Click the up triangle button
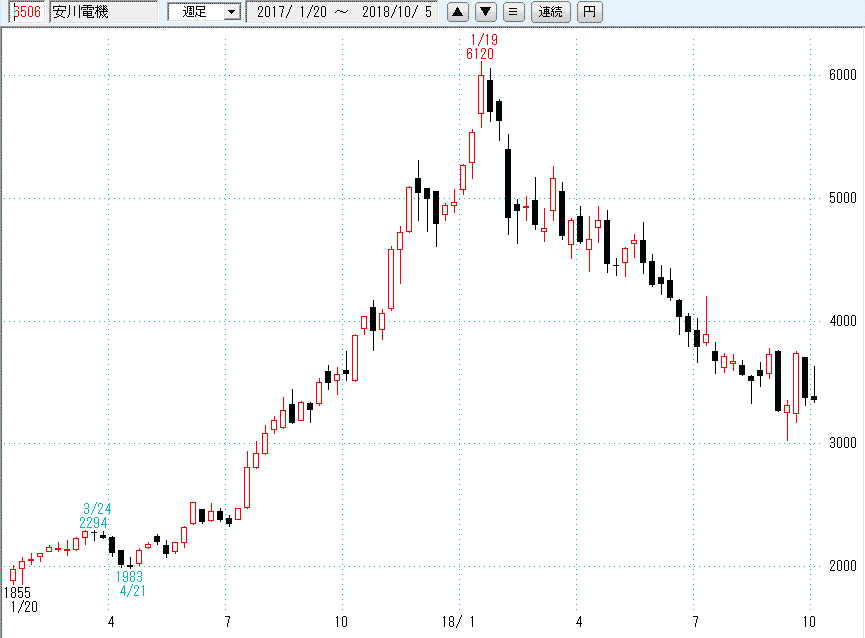This screenshot has width=865, height=638. [456, 12]
